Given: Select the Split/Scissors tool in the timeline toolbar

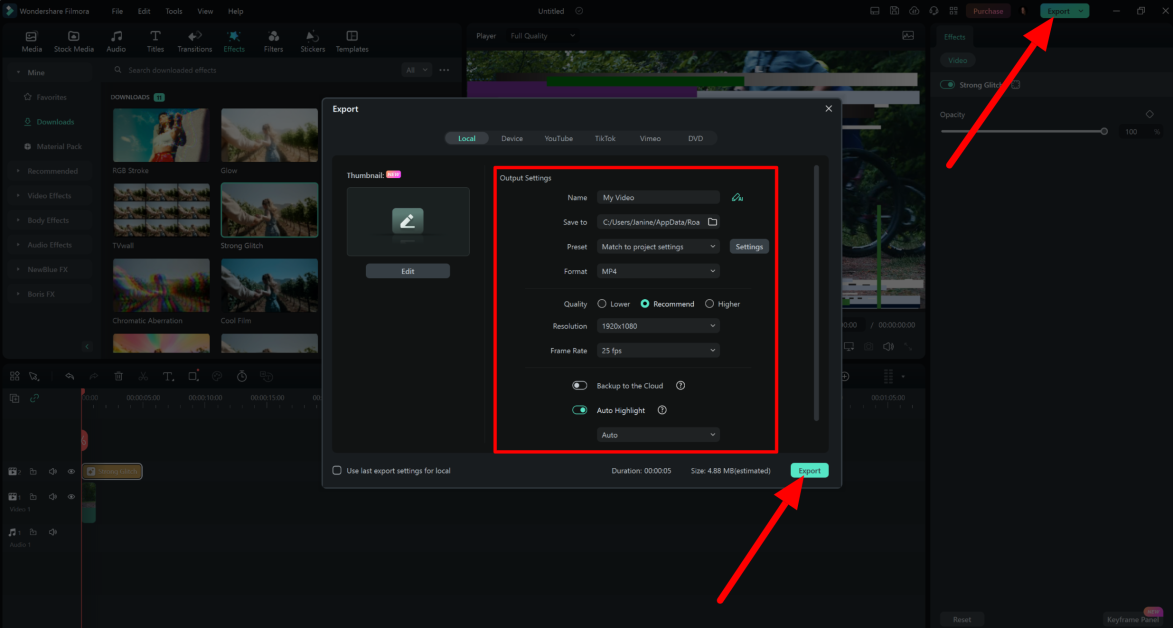Looking at the screenshot, I should click(143, 376).
